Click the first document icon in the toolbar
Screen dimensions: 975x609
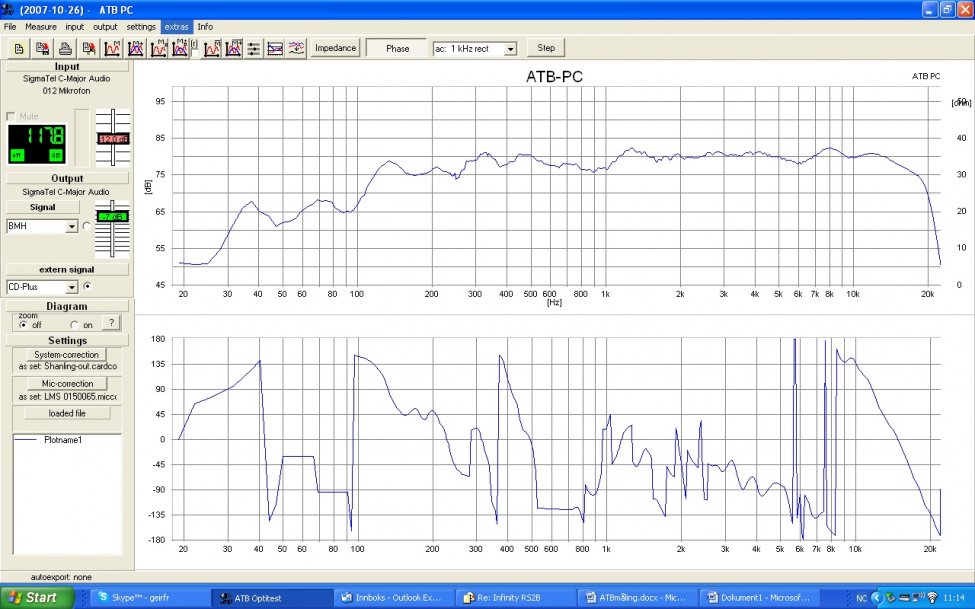coord(19,48)
